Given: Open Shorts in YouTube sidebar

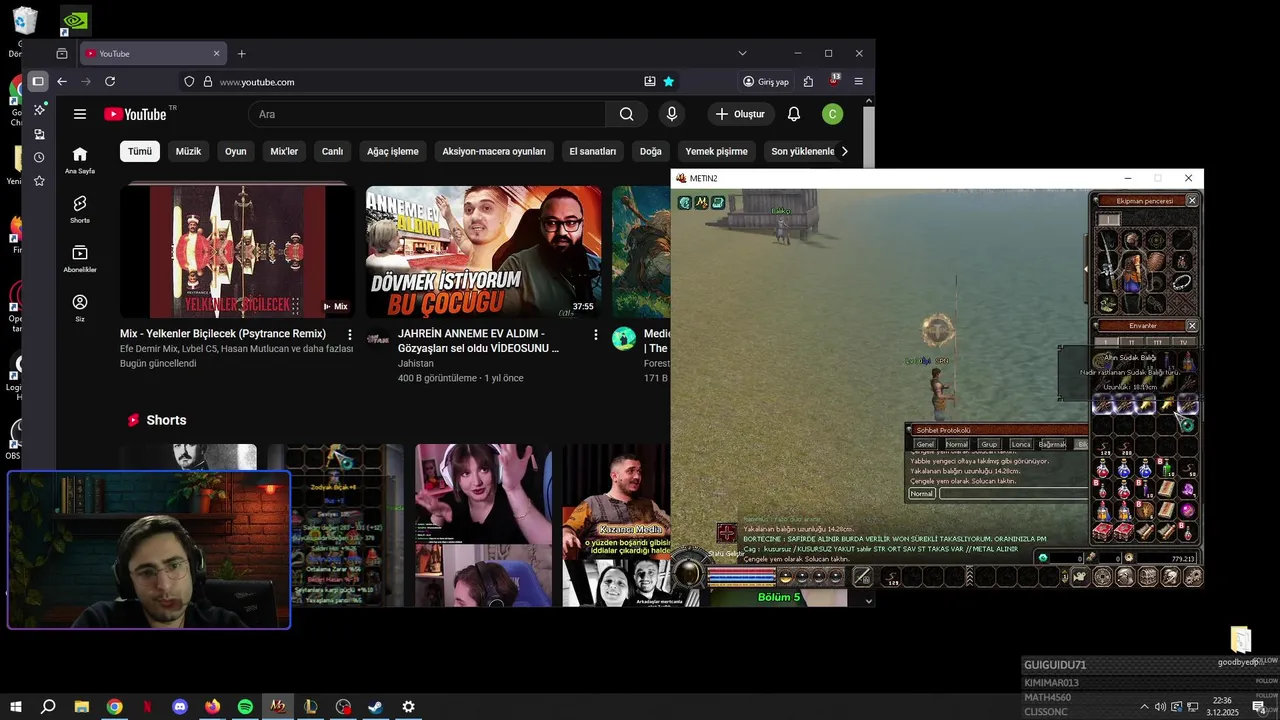Looking at the screenshot, I should click(x=80, y=209).
